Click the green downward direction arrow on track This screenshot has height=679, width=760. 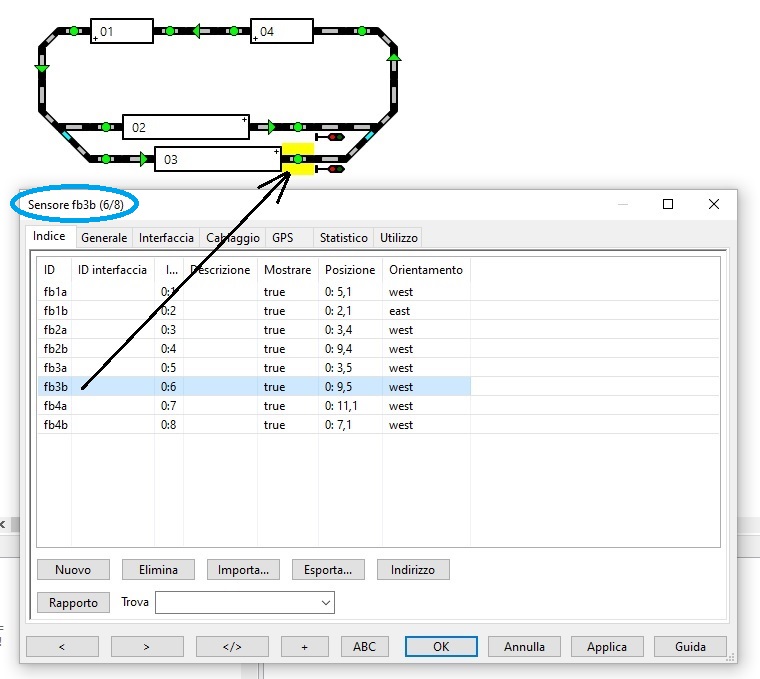[x=42, y=67]
